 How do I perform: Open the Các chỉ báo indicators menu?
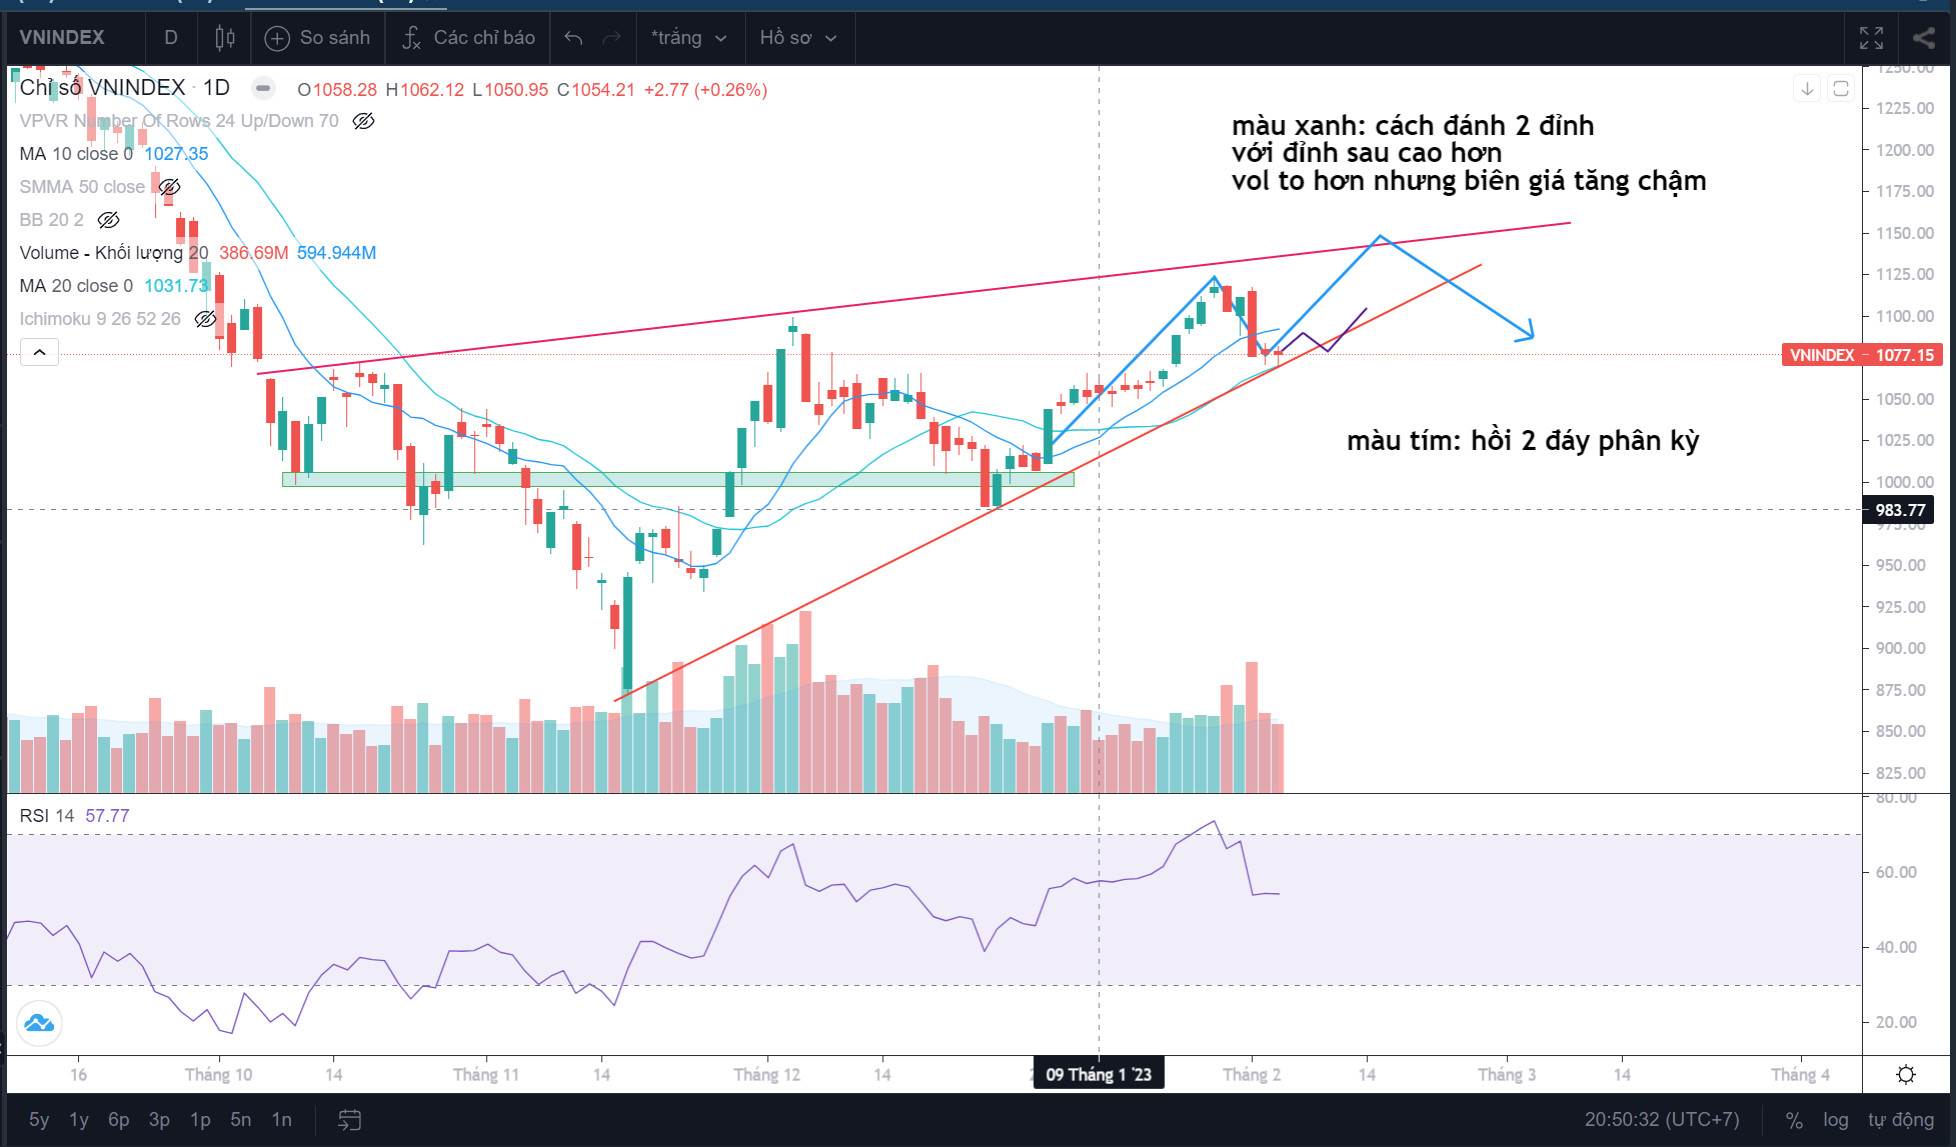pos(468,38)
